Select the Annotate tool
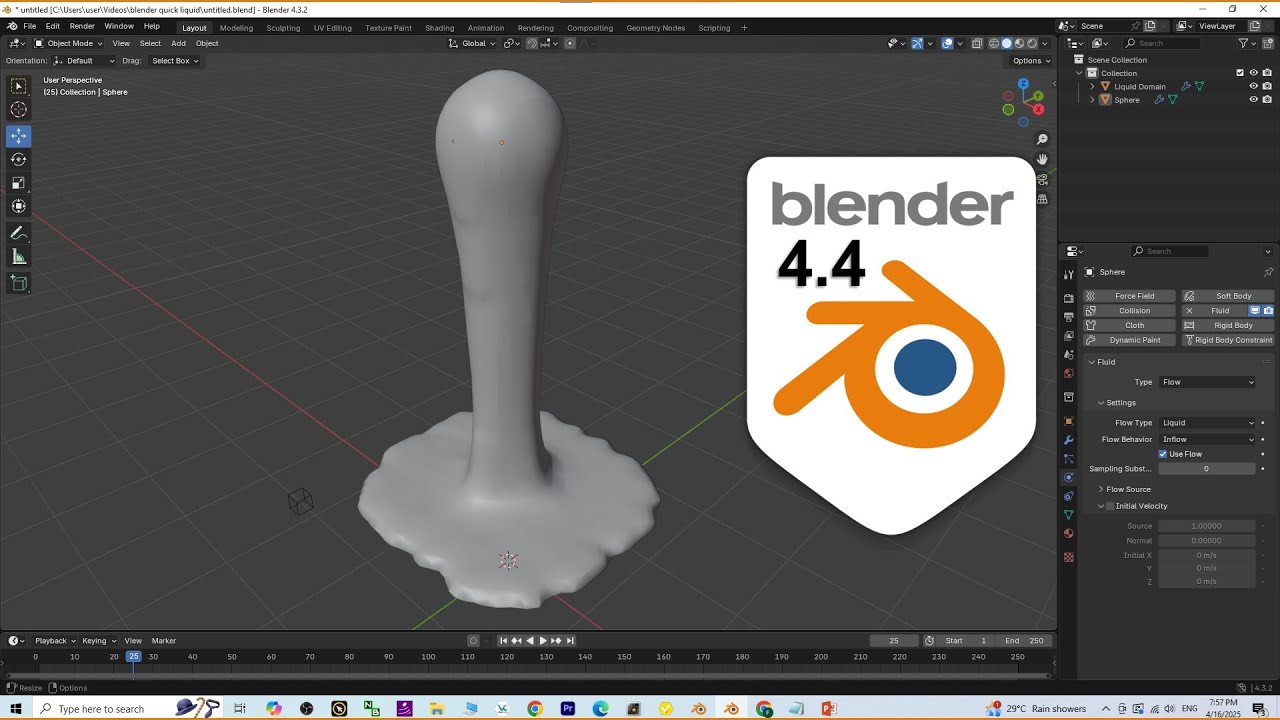 (19, 233)
